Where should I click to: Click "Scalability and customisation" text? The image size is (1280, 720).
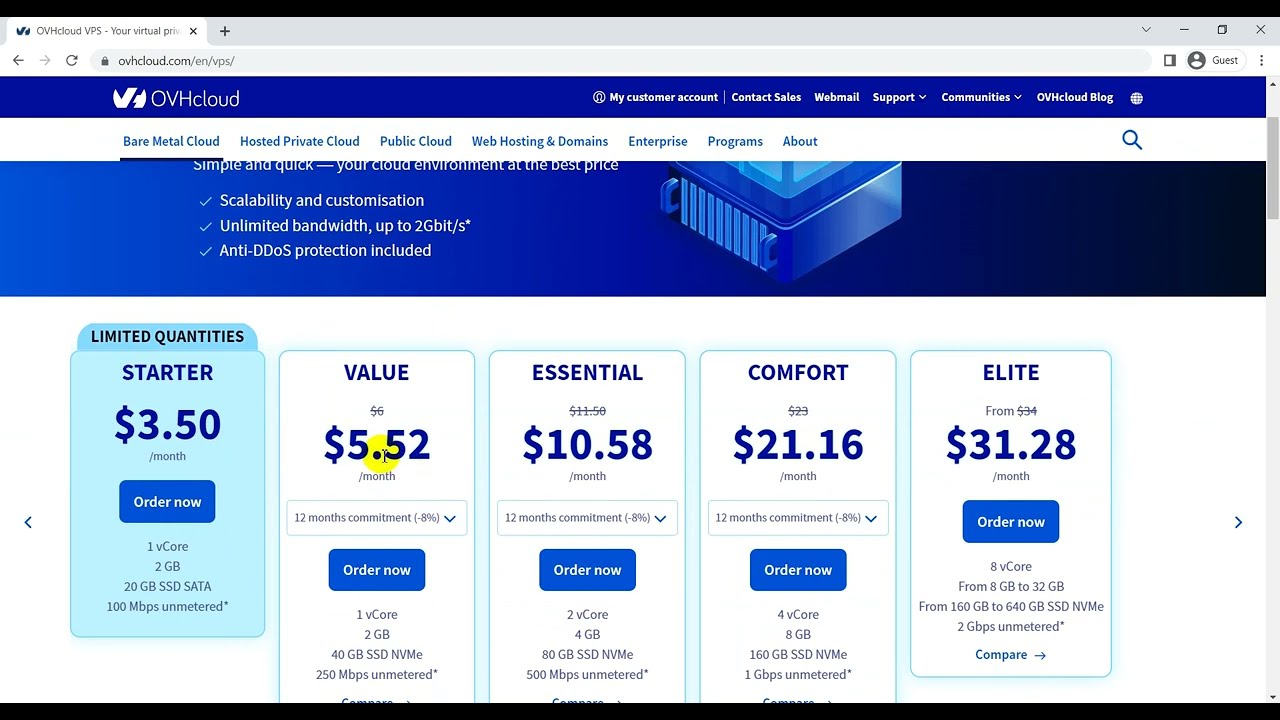322,201
